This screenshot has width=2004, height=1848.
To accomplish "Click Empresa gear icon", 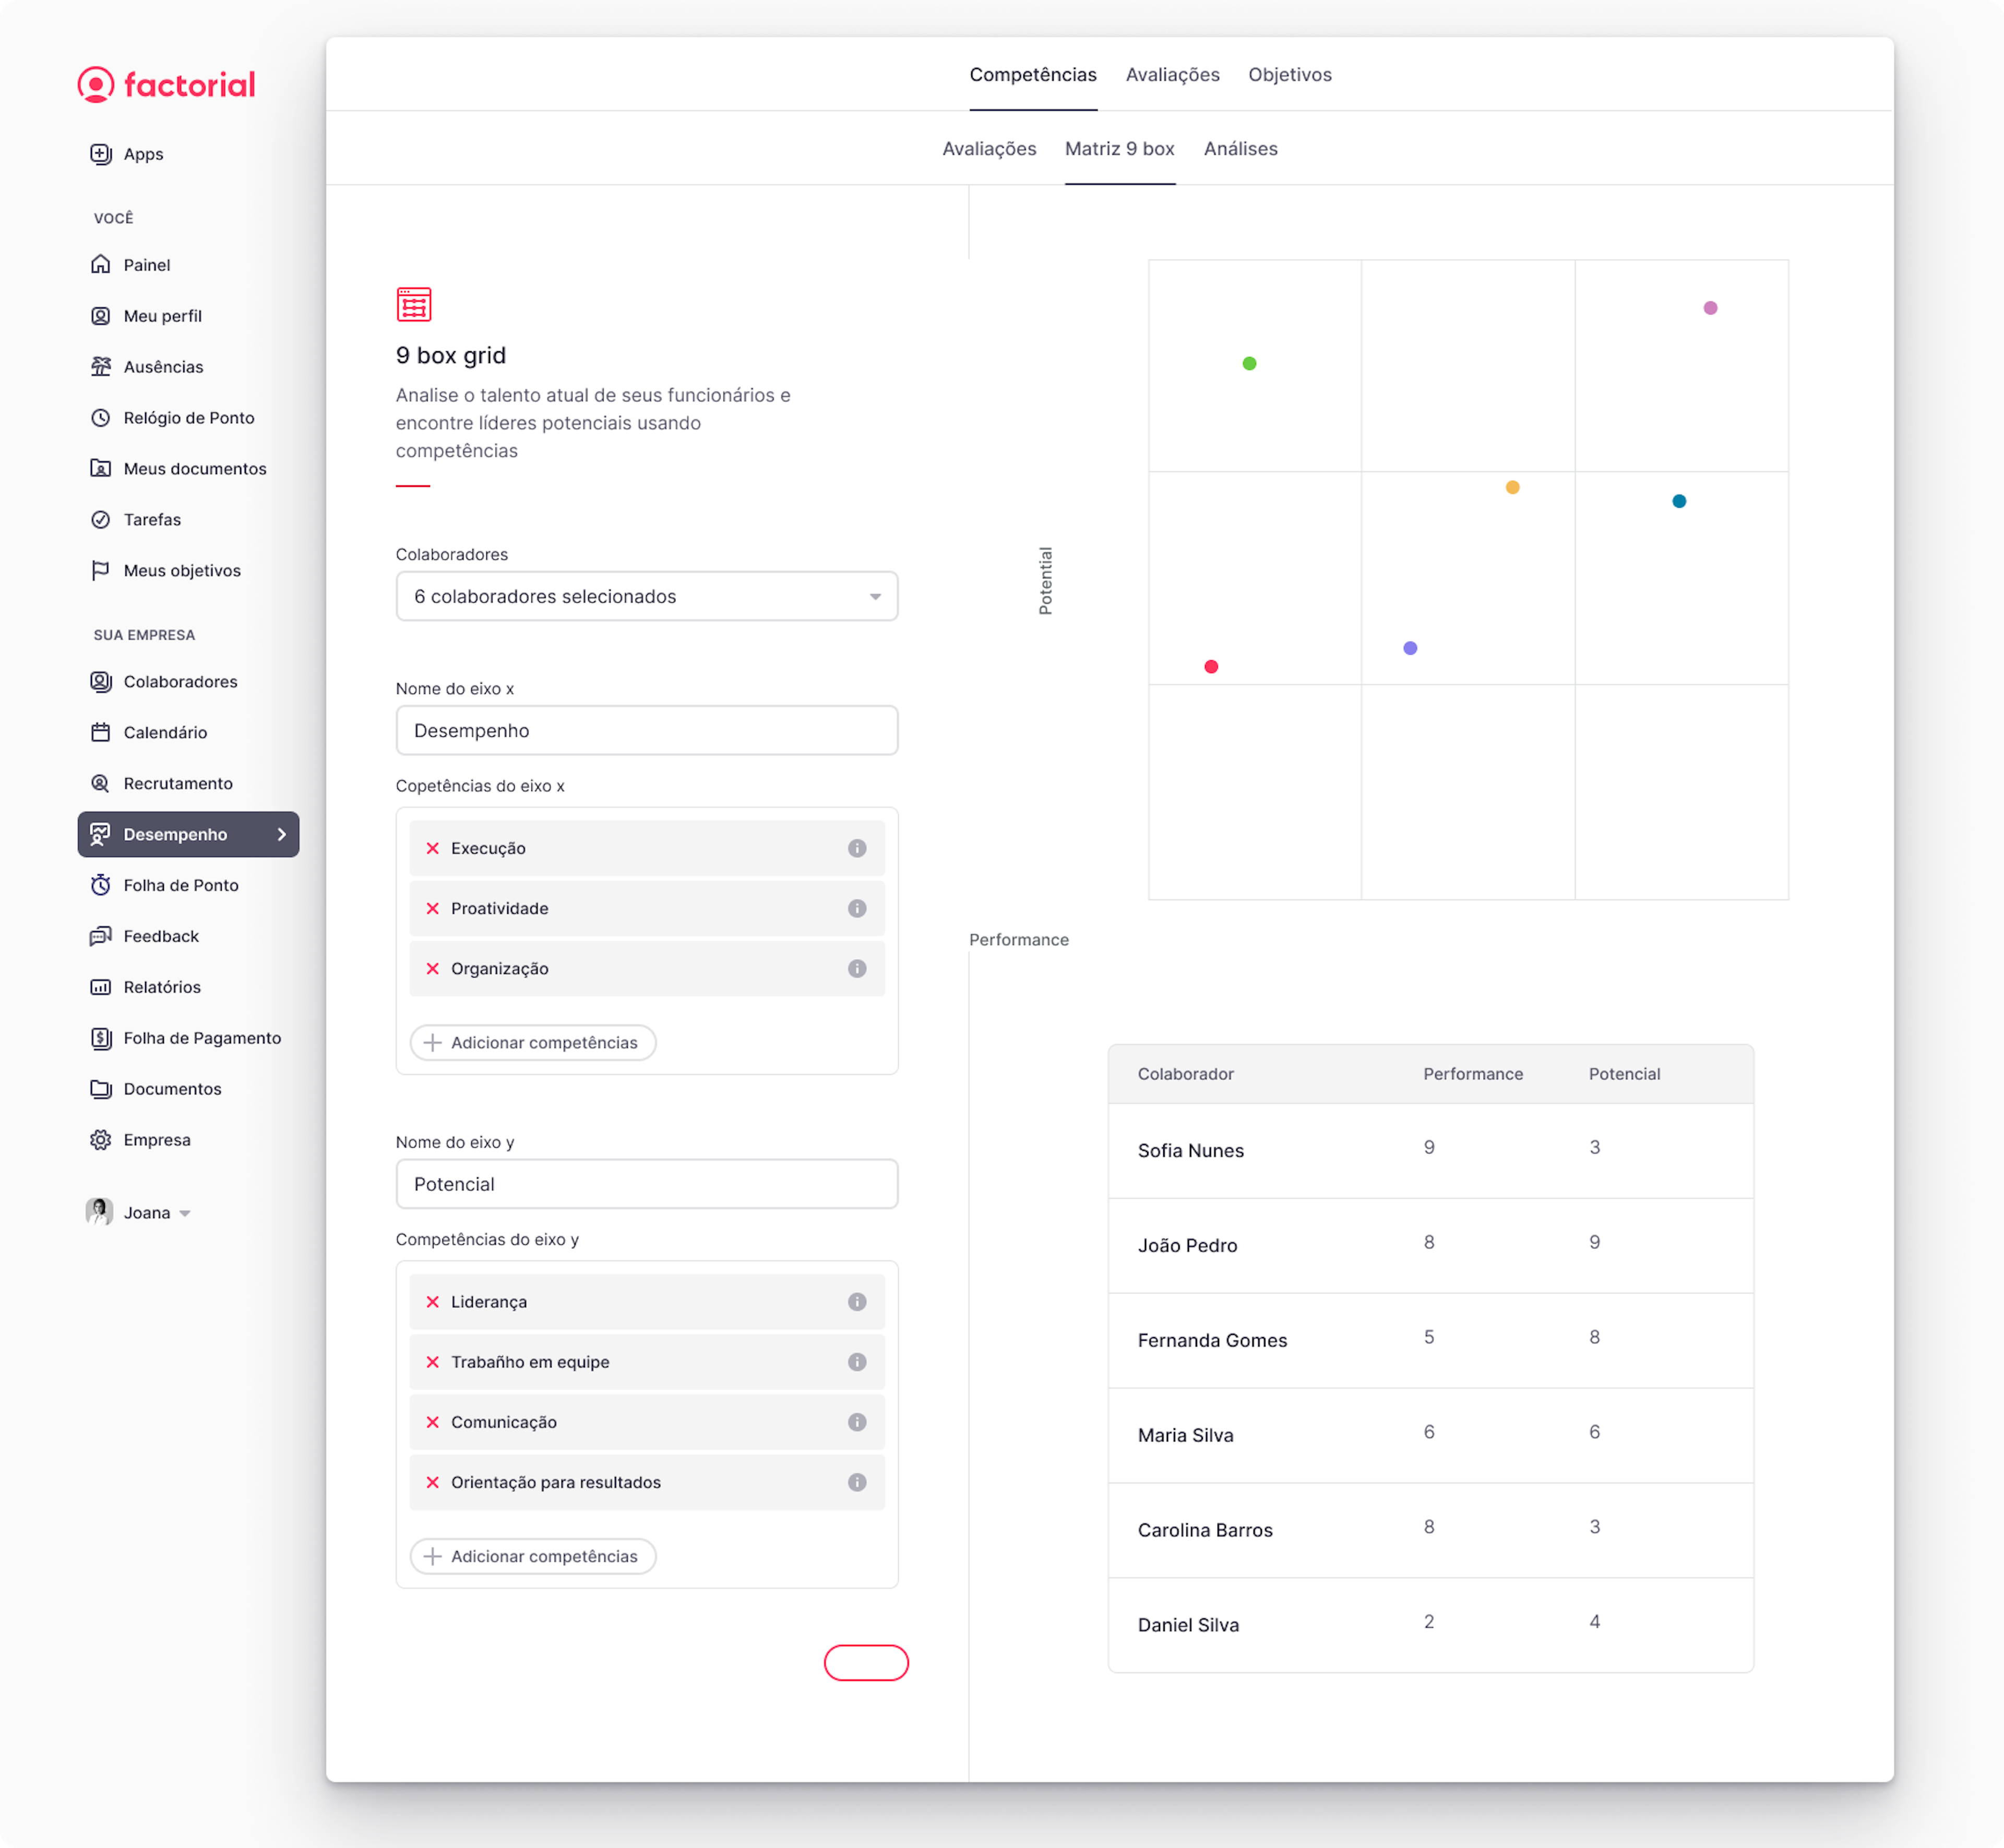I will tap(101, 1141).
